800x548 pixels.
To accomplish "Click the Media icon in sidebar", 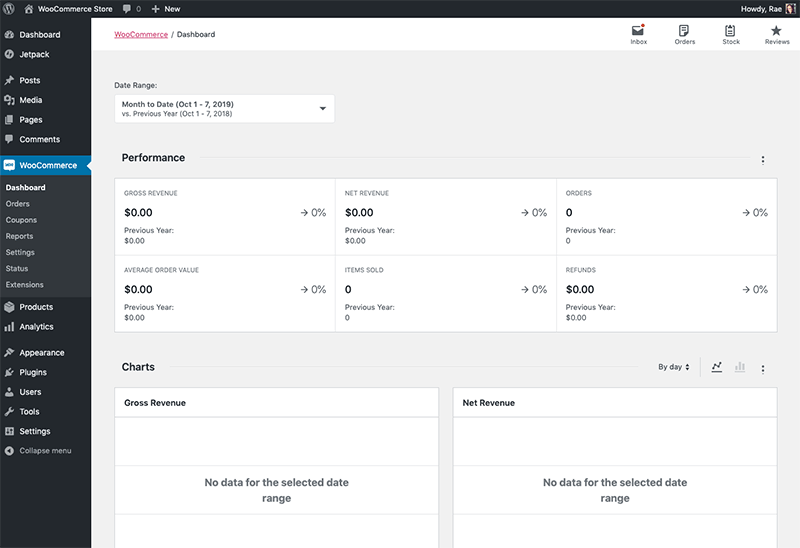I will 9,100.
